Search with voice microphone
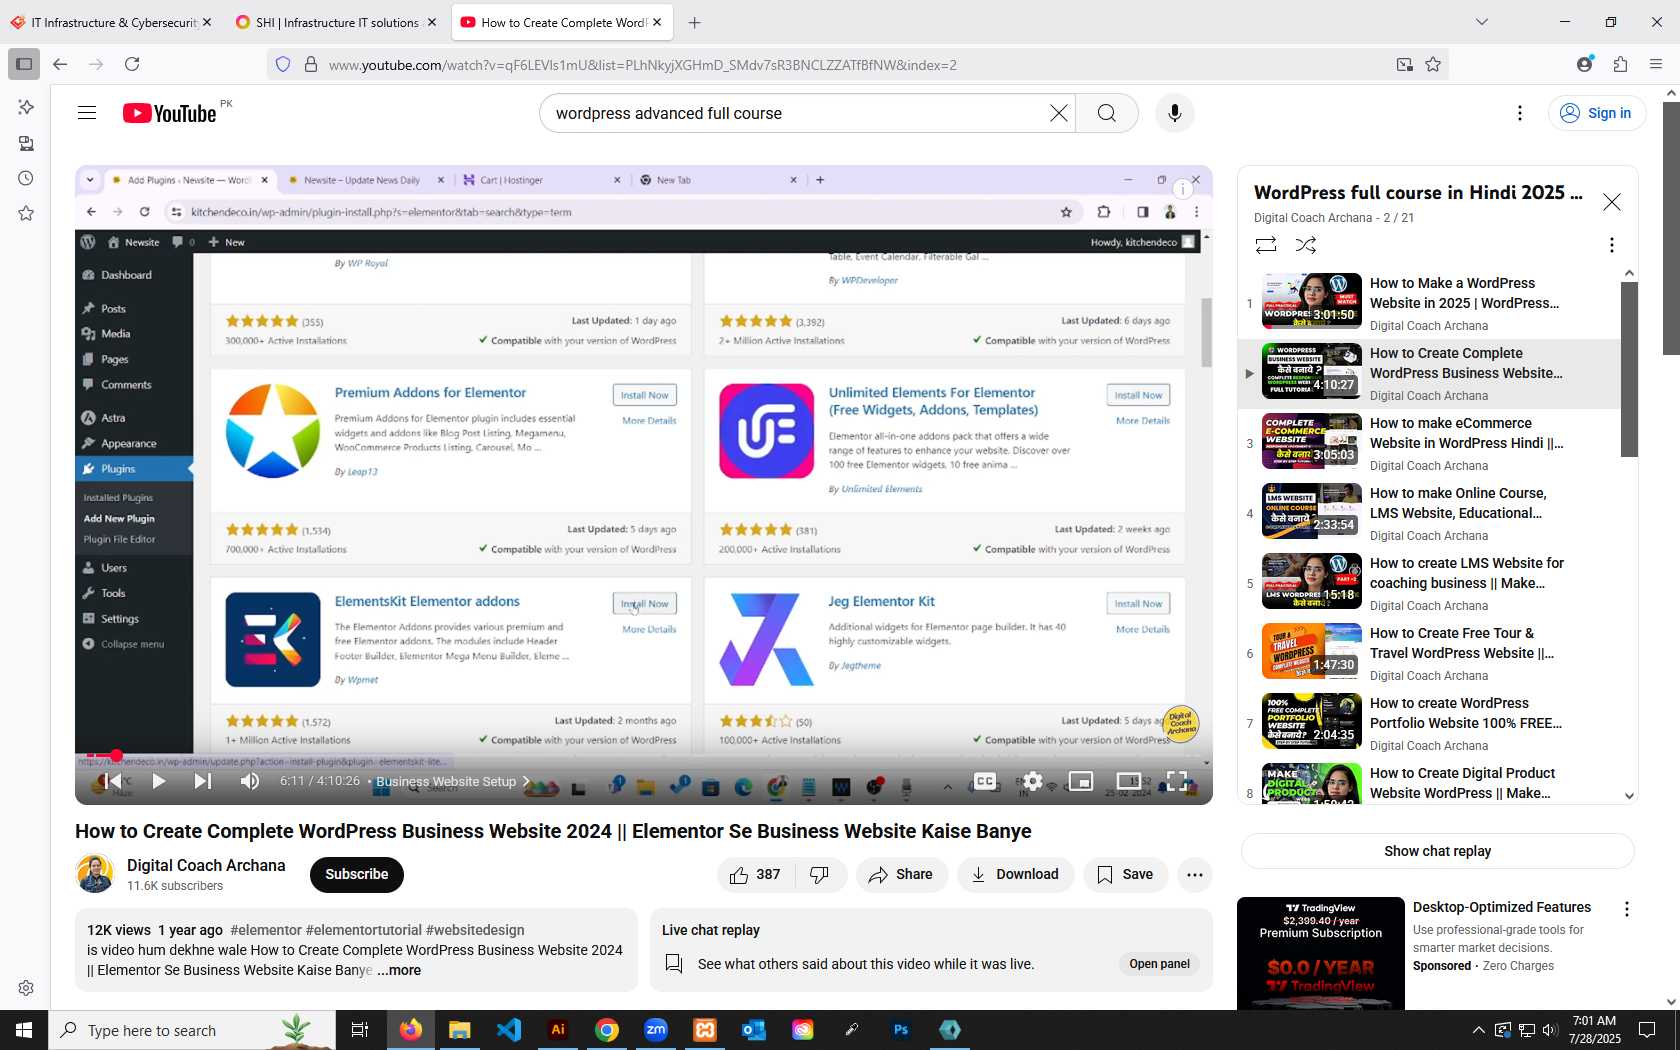The width and height of the screenshot is (1680, 1050). click(x=1175, y=113)
